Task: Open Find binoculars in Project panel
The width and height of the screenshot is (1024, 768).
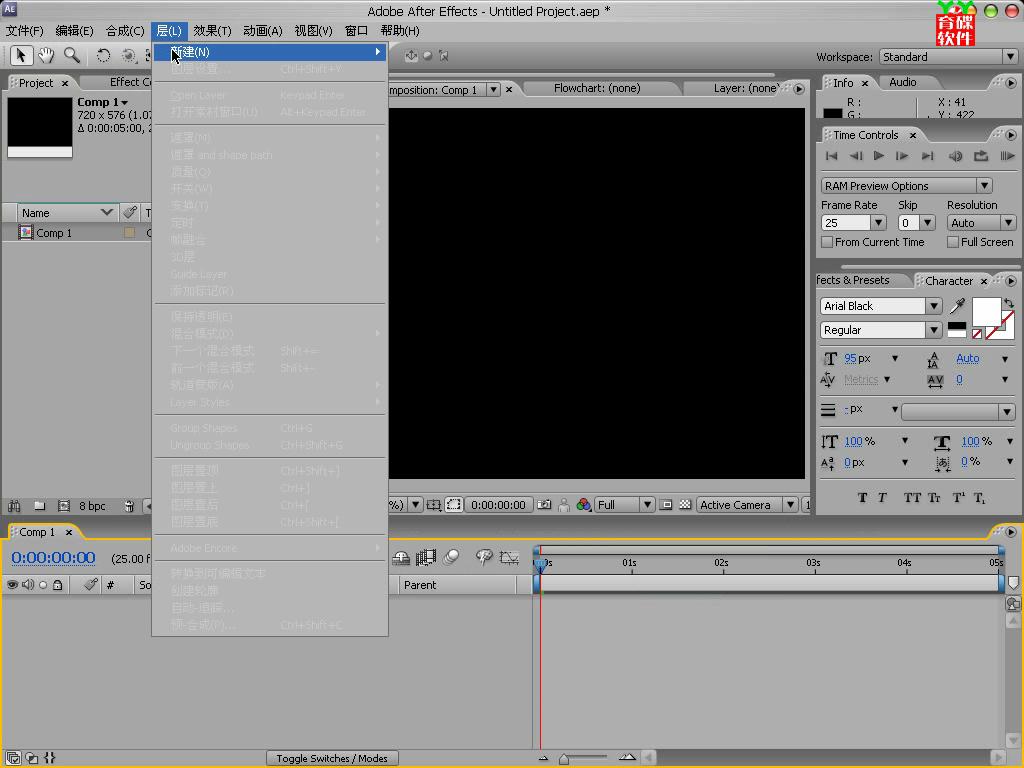Action: click(14, 505)
